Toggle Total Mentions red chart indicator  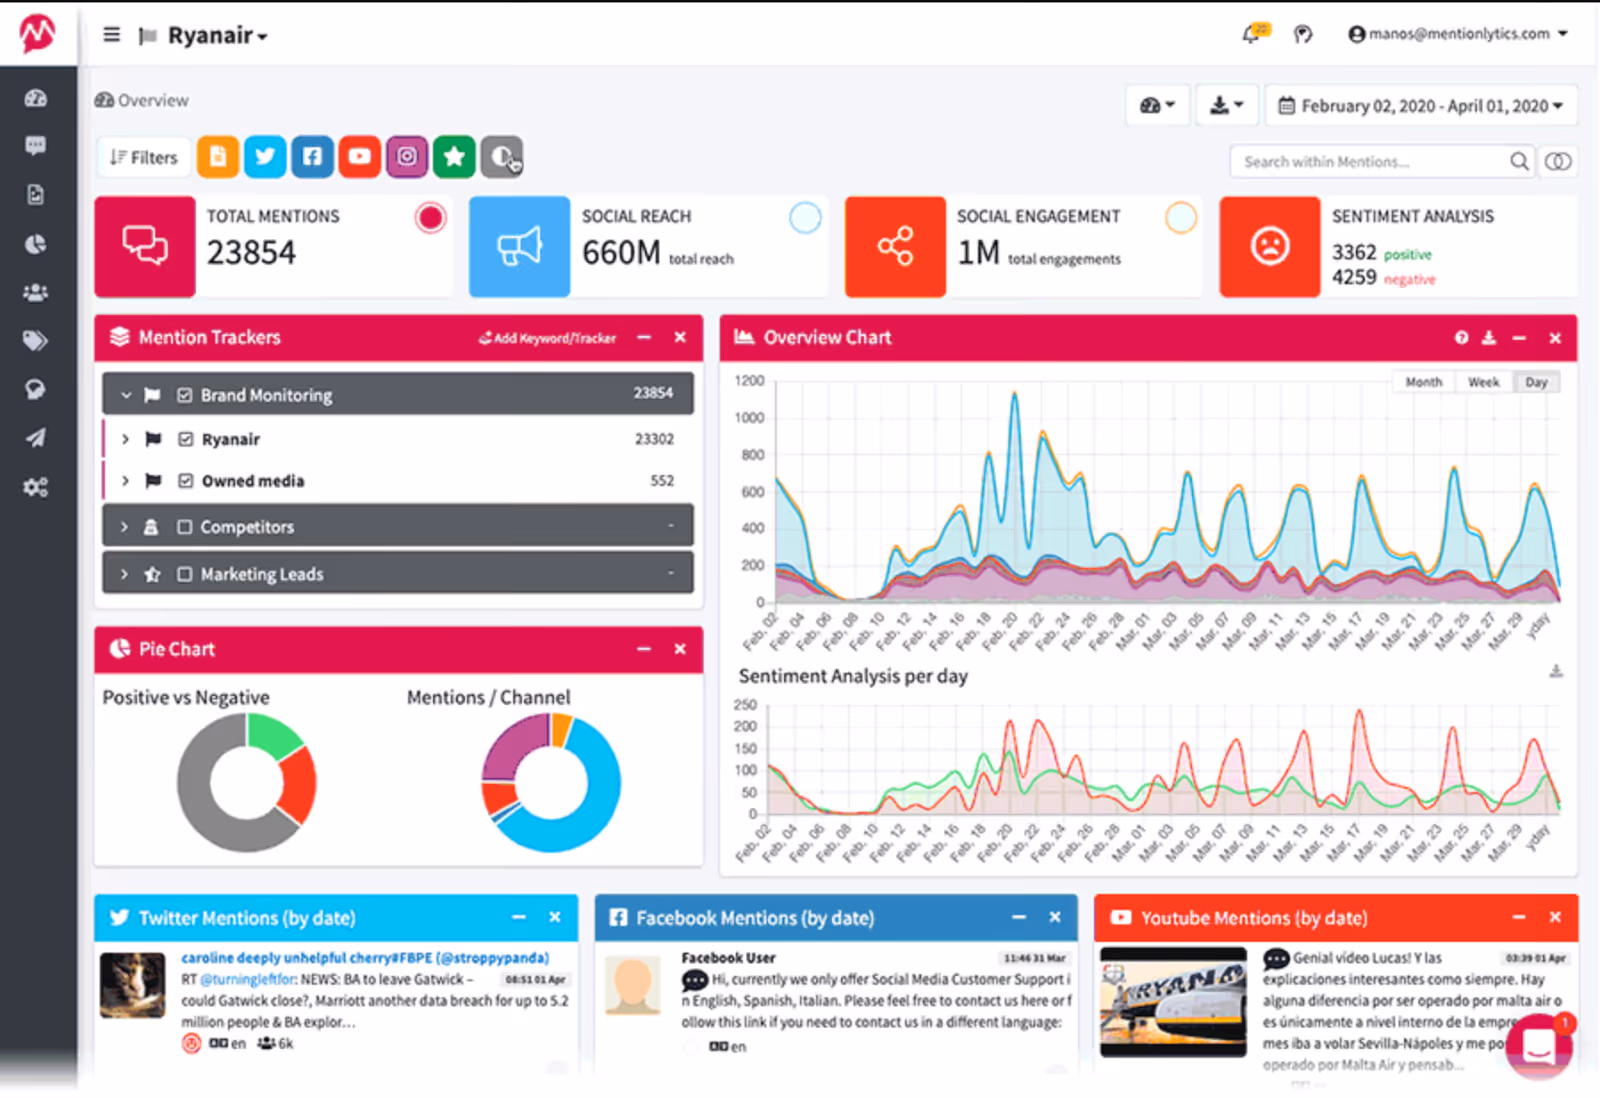coord(431,218)
